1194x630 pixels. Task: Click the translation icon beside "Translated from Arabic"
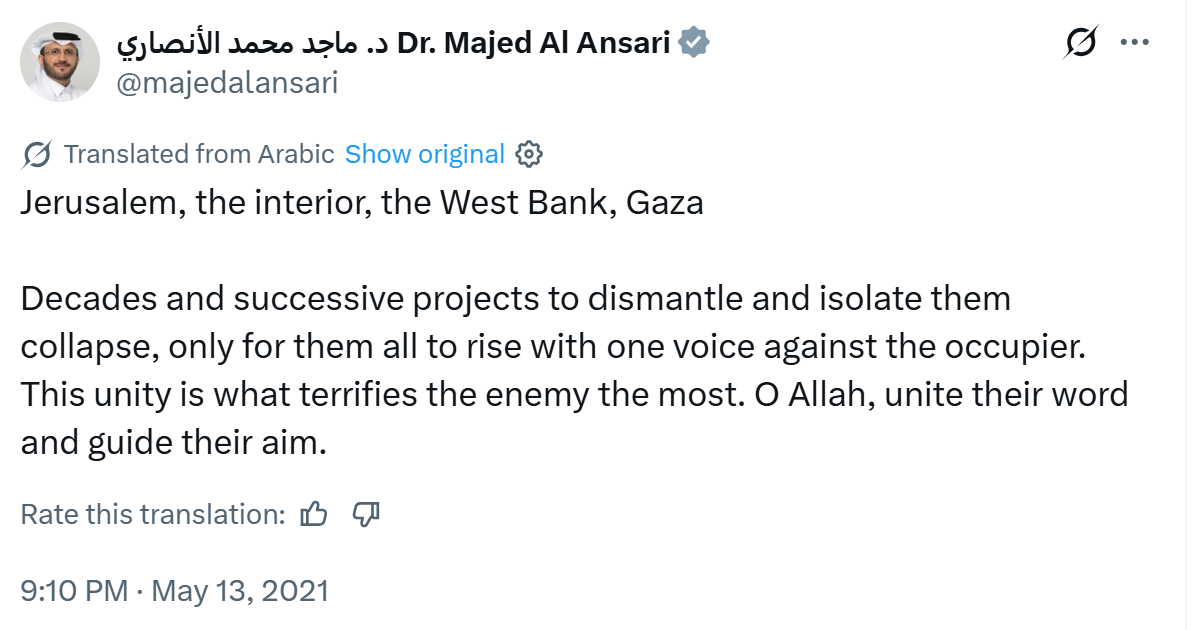pos(37,154)
